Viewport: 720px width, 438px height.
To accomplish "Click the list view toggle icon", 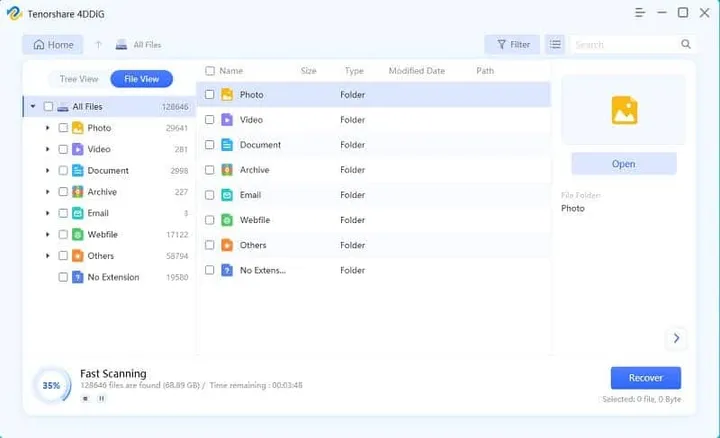I will (555, 44).
